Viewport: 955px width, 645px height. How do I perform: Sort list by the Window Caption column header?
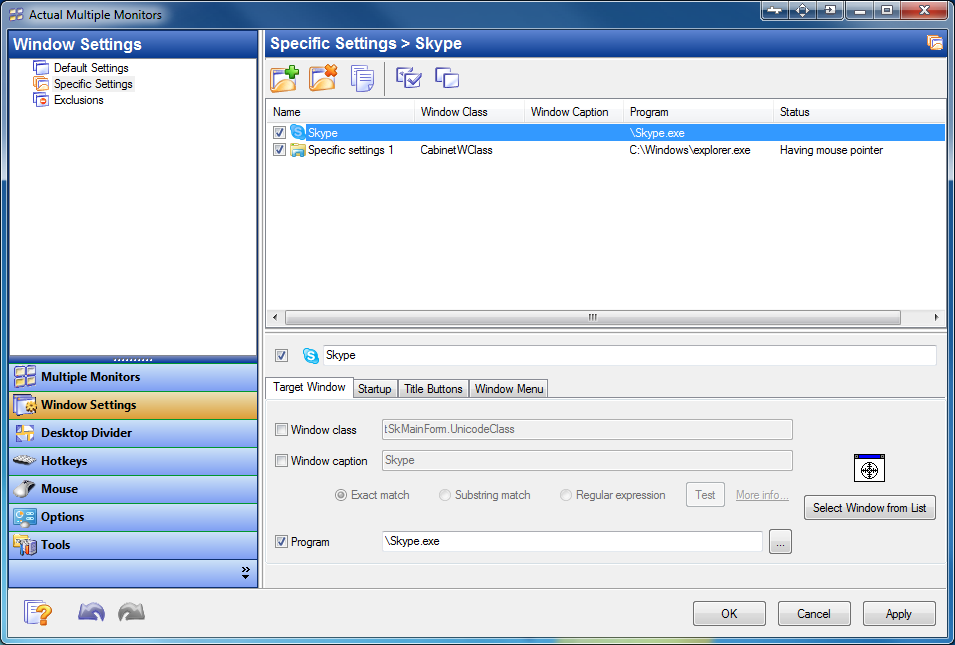coord(574,112)
